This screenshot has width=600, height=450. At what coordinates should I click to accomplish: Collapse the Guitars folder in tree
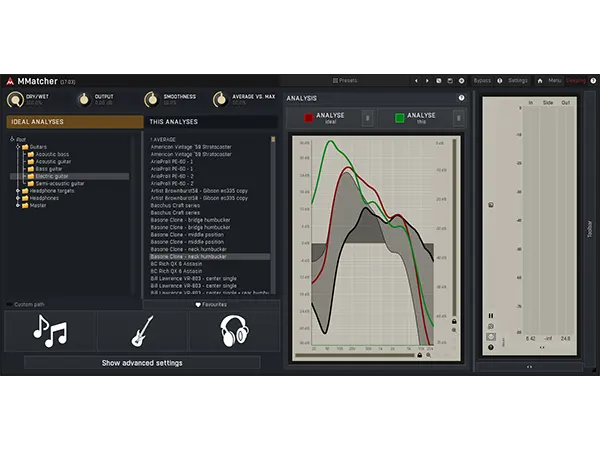[x=18, y=147]
